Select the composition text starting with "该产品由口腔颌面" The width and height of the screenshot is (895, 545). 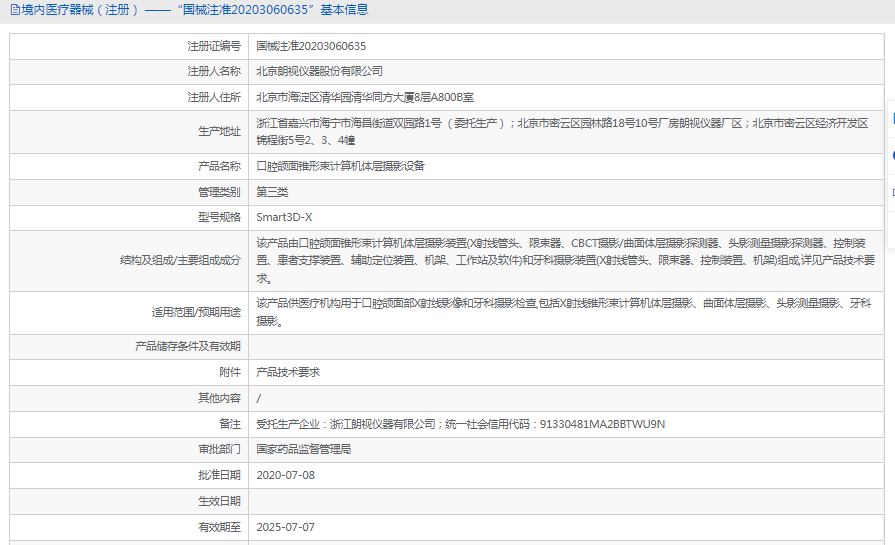tap(566, 261)
